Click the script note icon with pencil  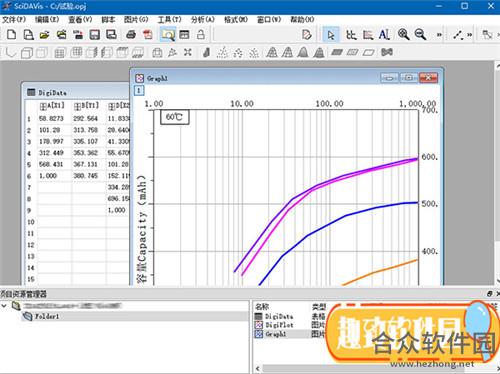(307, 34)
